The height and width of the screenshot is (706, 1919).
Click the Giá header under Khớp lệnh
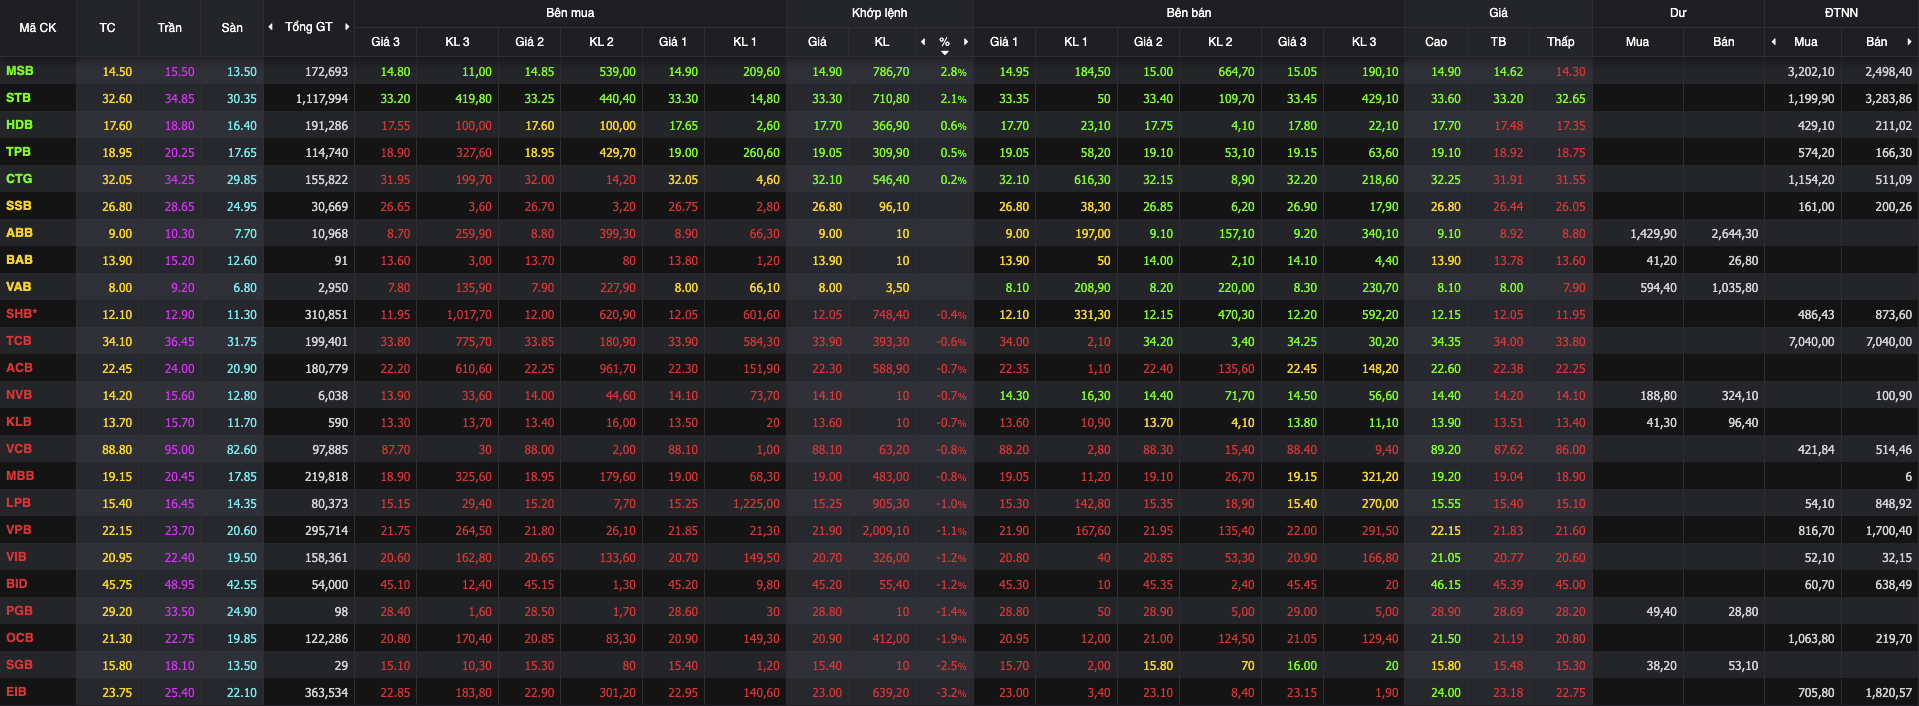point(817,42)
